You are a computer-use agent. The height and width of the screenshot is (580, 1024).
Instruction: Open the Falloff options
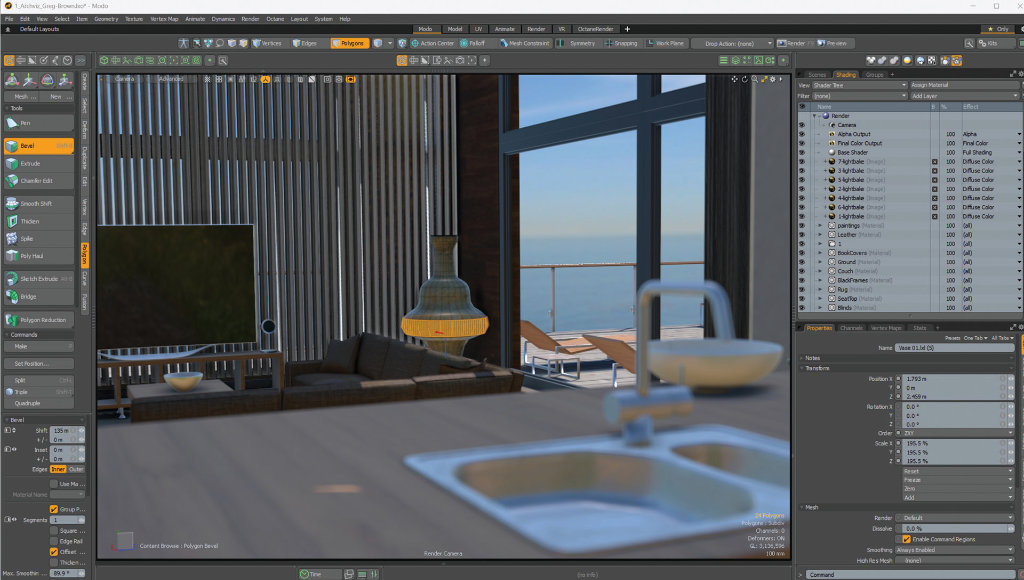473,43
